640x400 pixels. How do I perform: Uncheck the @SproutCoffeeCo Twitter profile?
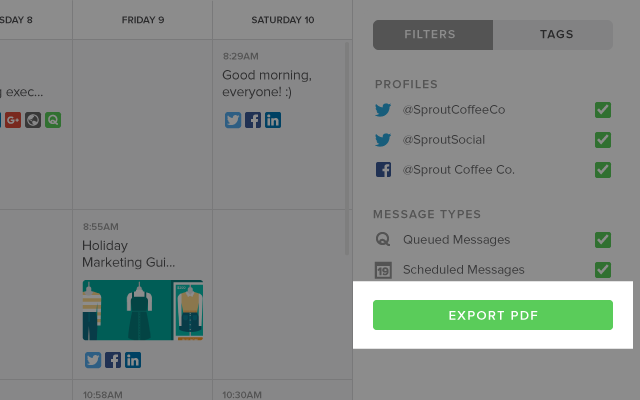pyautogui.click(x=603, y=110)
